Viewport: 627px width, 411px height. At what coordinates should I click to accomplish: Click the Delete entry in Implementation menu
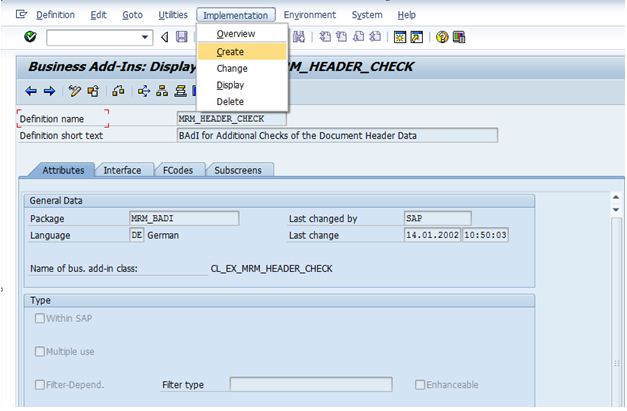pyautogui.click(x=230, y=101)
